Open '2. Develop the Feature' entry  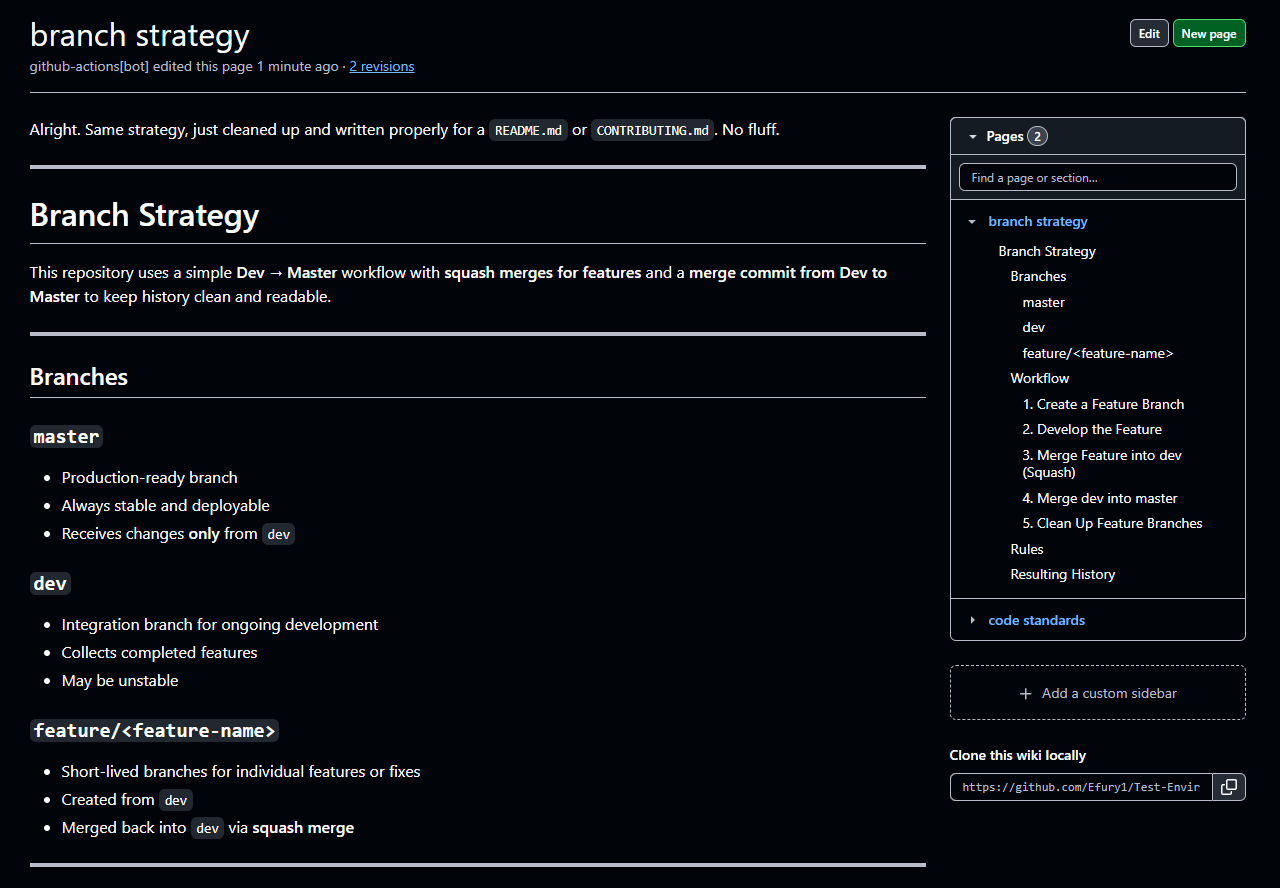[1092, 430]
